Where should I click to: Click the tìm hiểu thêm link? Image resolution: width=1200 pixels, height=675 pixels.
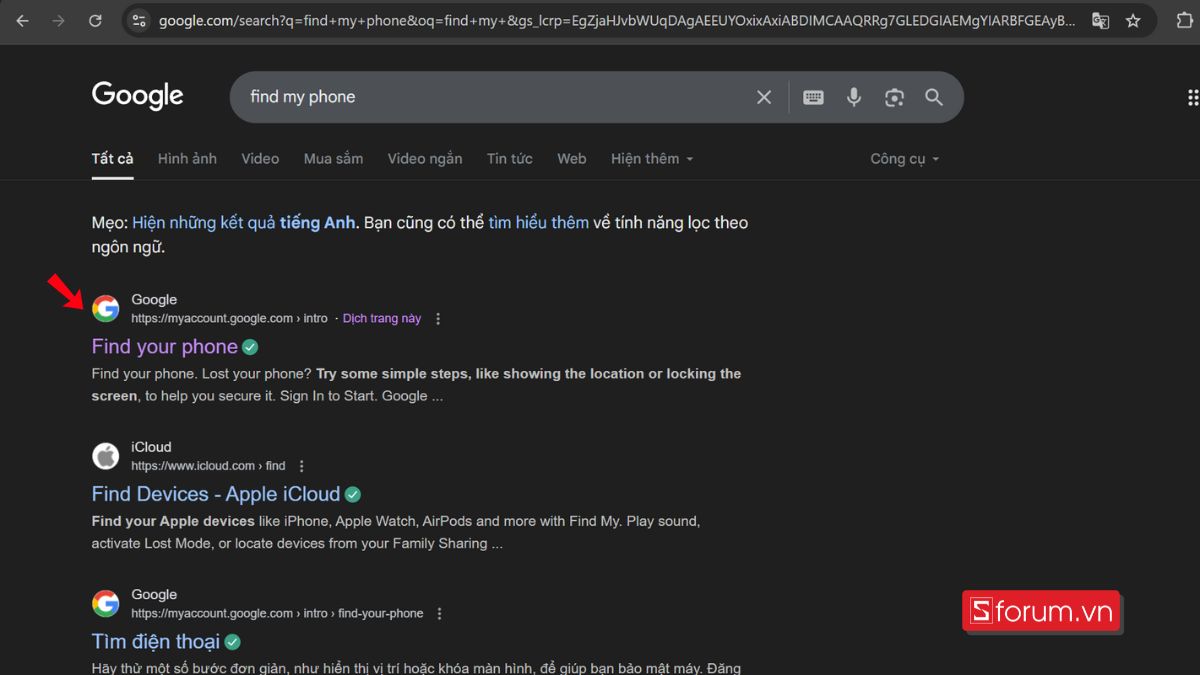(538, 223)
